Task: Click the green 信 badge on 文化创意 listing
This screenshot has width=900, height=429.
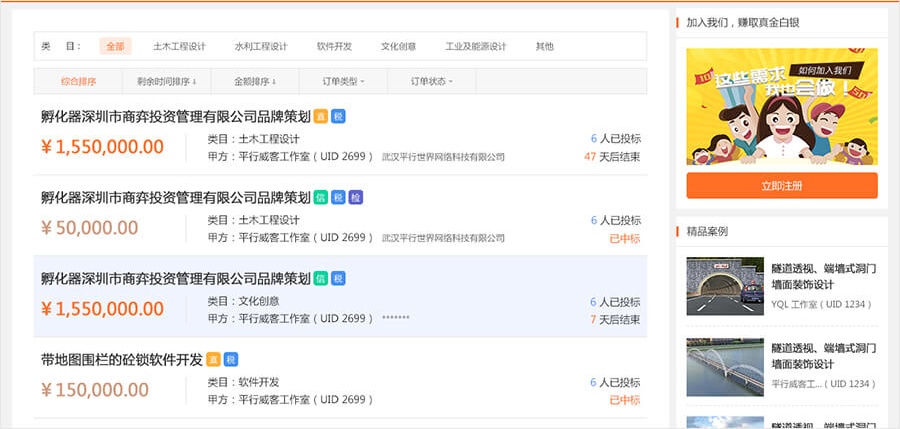Action: (320, 279)
